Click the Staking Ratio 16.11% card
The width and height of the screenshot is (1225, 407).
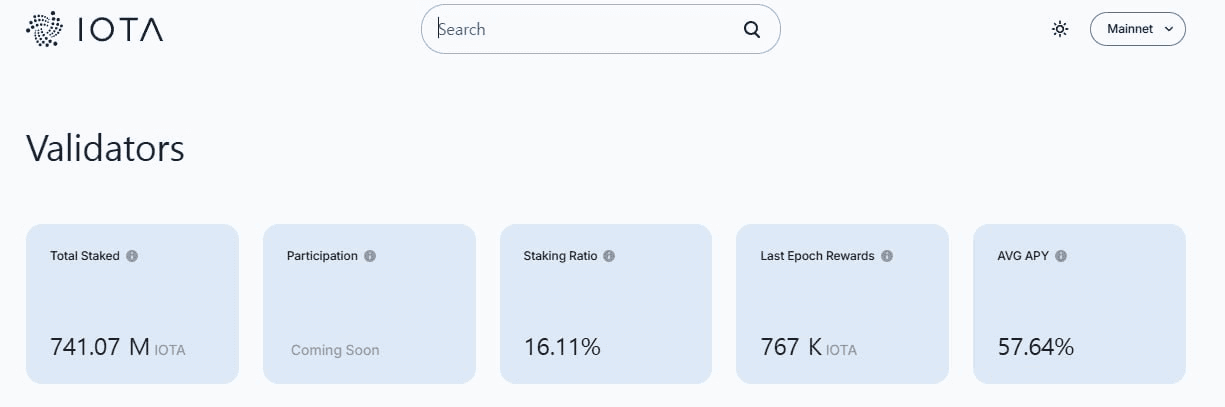tap(606, 304)
